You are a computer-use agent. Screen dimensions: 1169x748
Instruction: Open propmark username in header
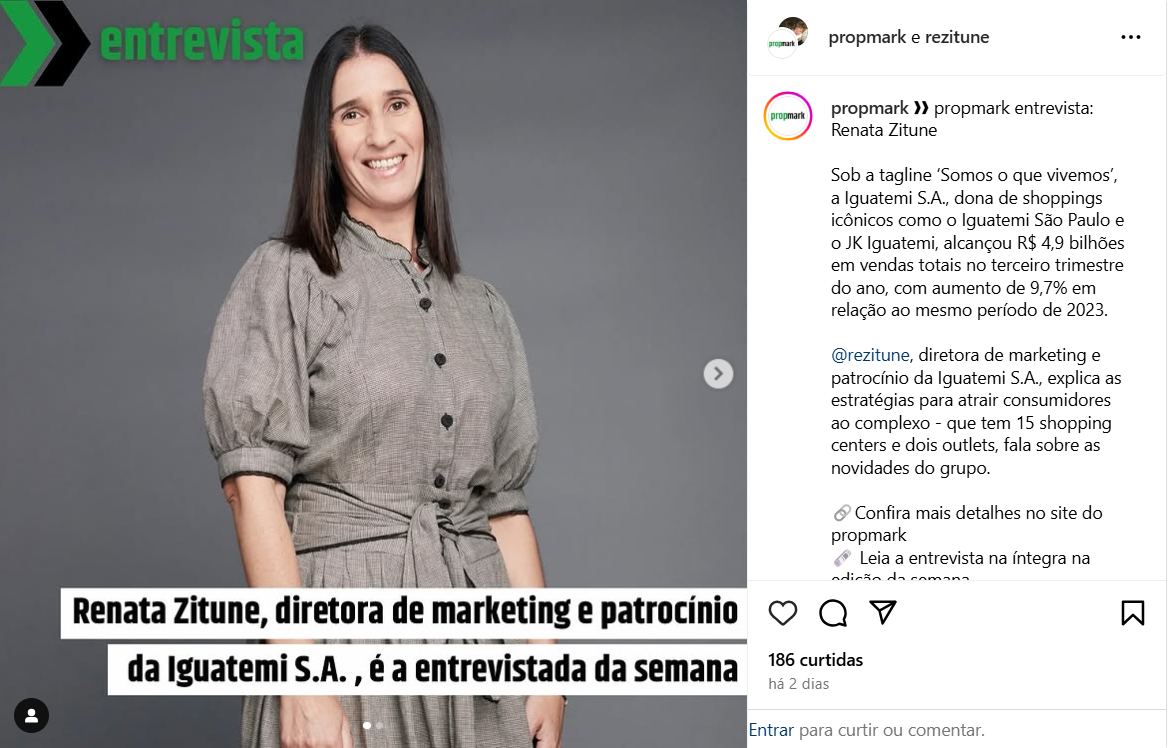pyautogui.click(x=867, y=37)
